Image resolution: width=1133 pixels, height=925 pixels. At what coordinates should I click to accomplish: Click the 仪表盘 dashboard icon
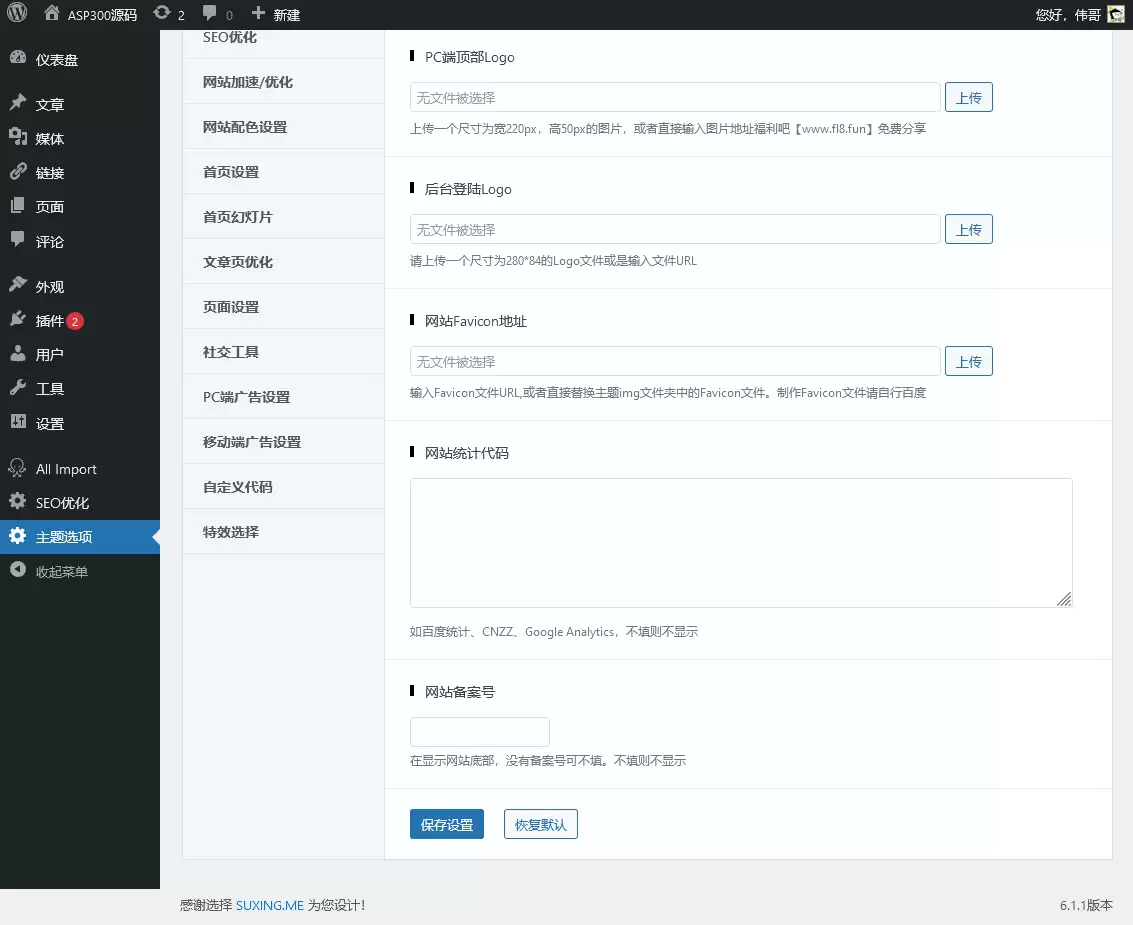pyautogui.click(x=18, y=59)
